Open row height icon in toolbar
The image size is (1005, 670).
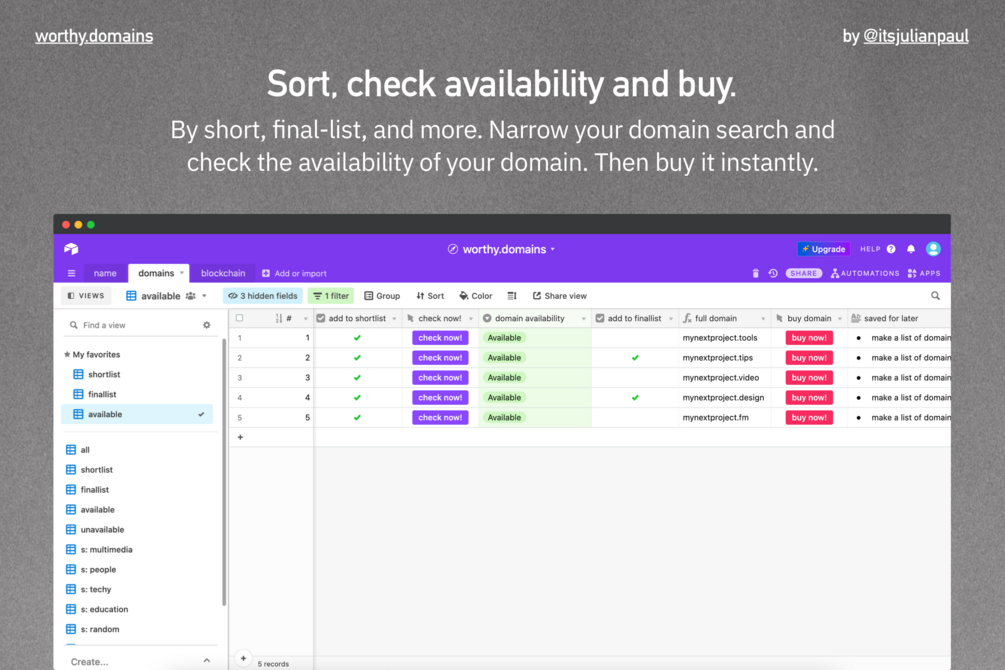coord(511,296)
